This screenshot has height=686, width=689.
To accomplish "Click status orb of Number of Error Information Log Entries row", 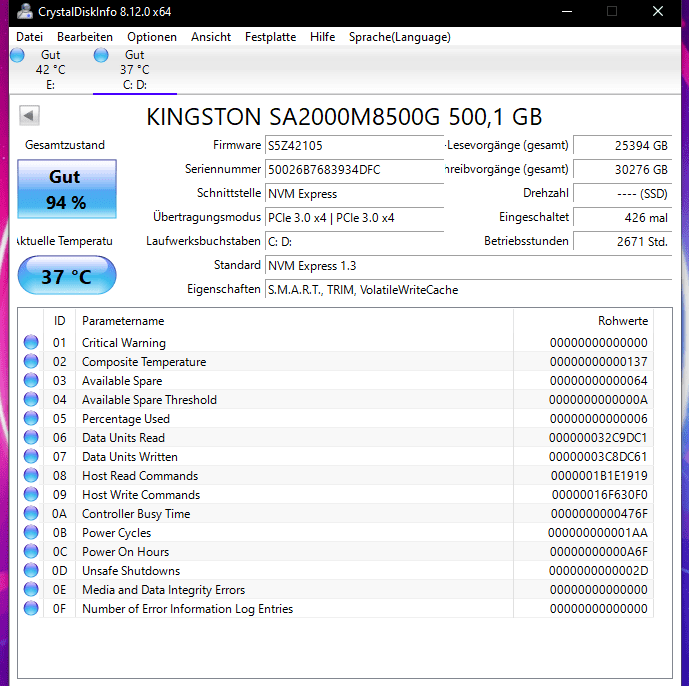I will tap(31, 608).
